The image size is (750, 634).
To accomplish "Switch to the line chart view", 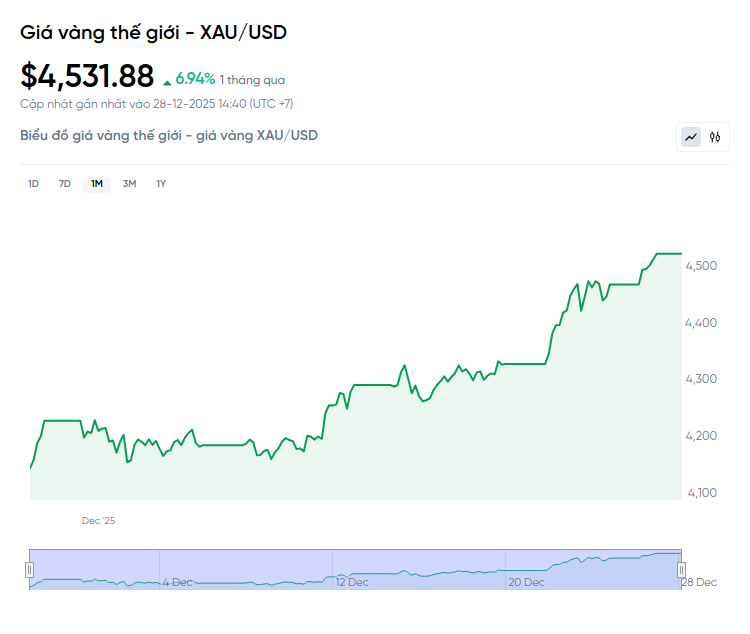I will pos(691,137).
